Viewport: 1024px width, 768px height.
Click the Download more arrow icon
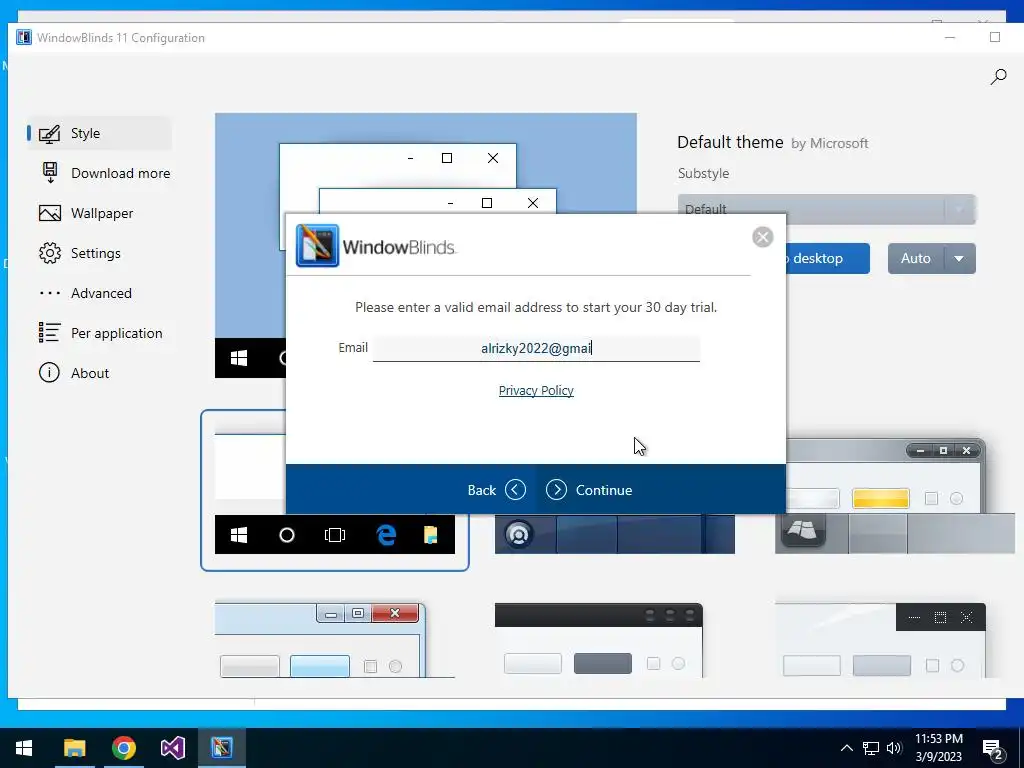point(50,172)
